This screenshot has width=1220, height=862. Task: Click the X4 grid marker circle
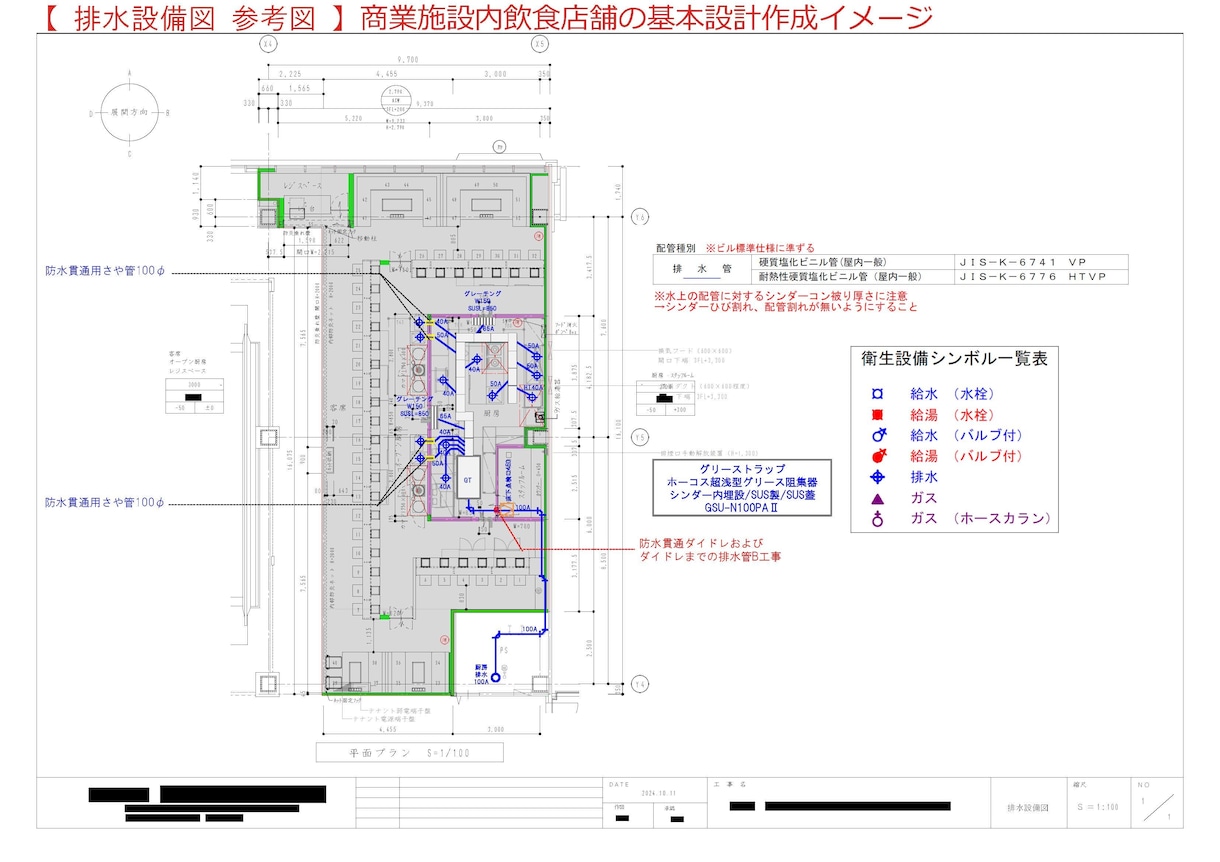pos(267,45)
